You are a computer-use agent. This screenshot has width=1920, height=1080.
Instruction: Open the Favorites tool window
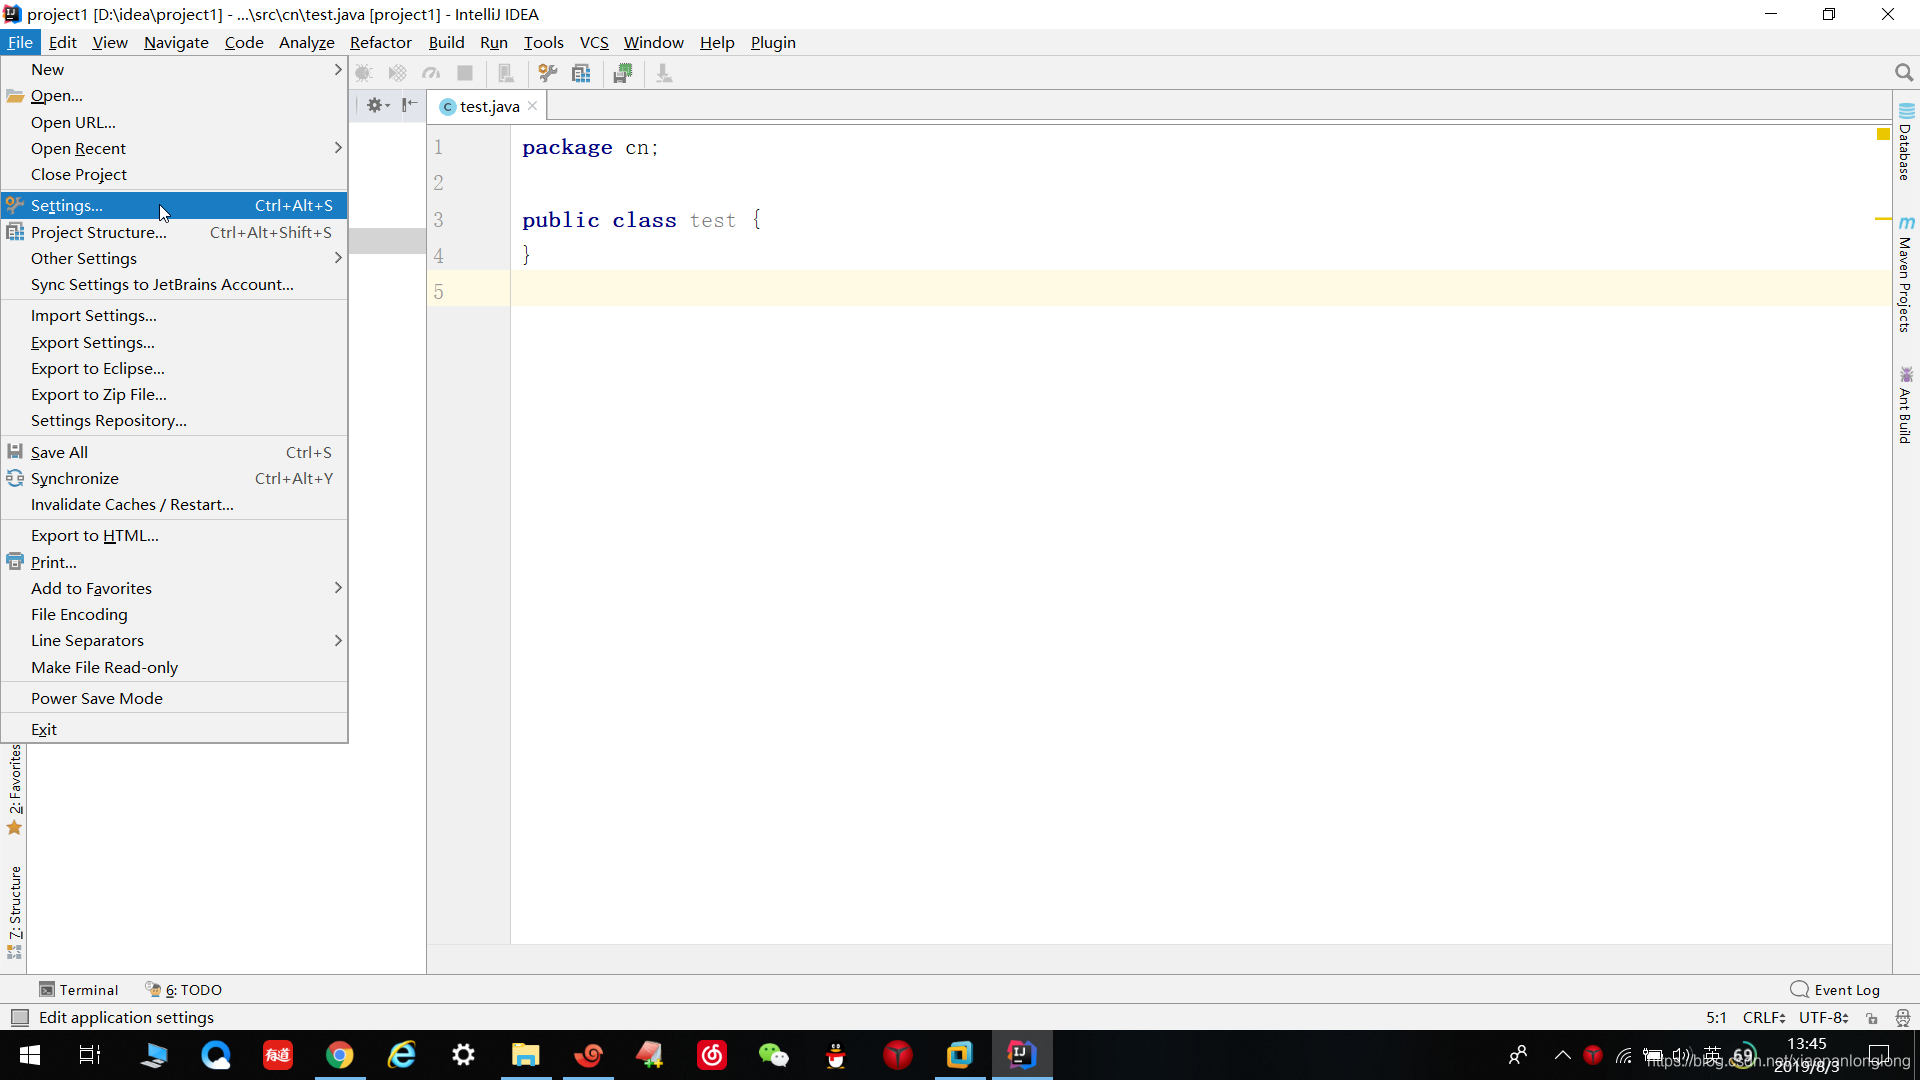pyautogui.click(x=14, y=790)
